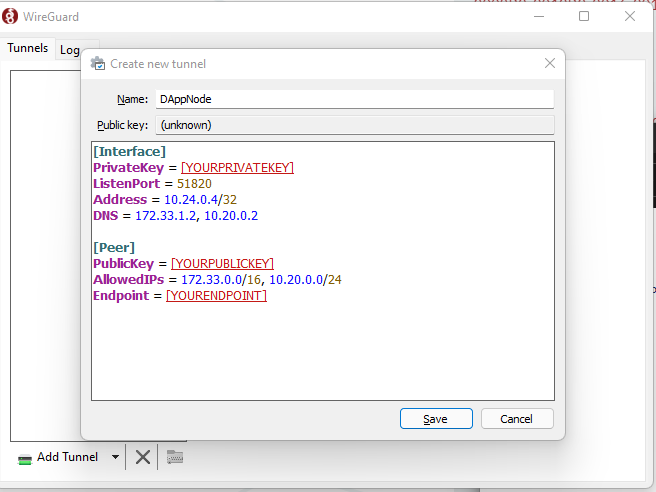Click export tunnels to zip icon

pos(175,457)
